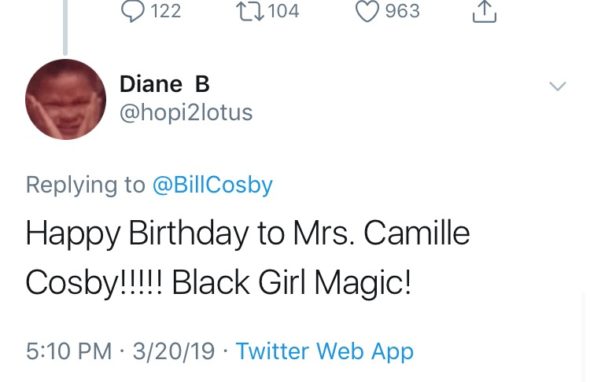The width and height of the screenshot is (590, 382).
Task: Click the Twitter Web App link
Action: (325, 351)
